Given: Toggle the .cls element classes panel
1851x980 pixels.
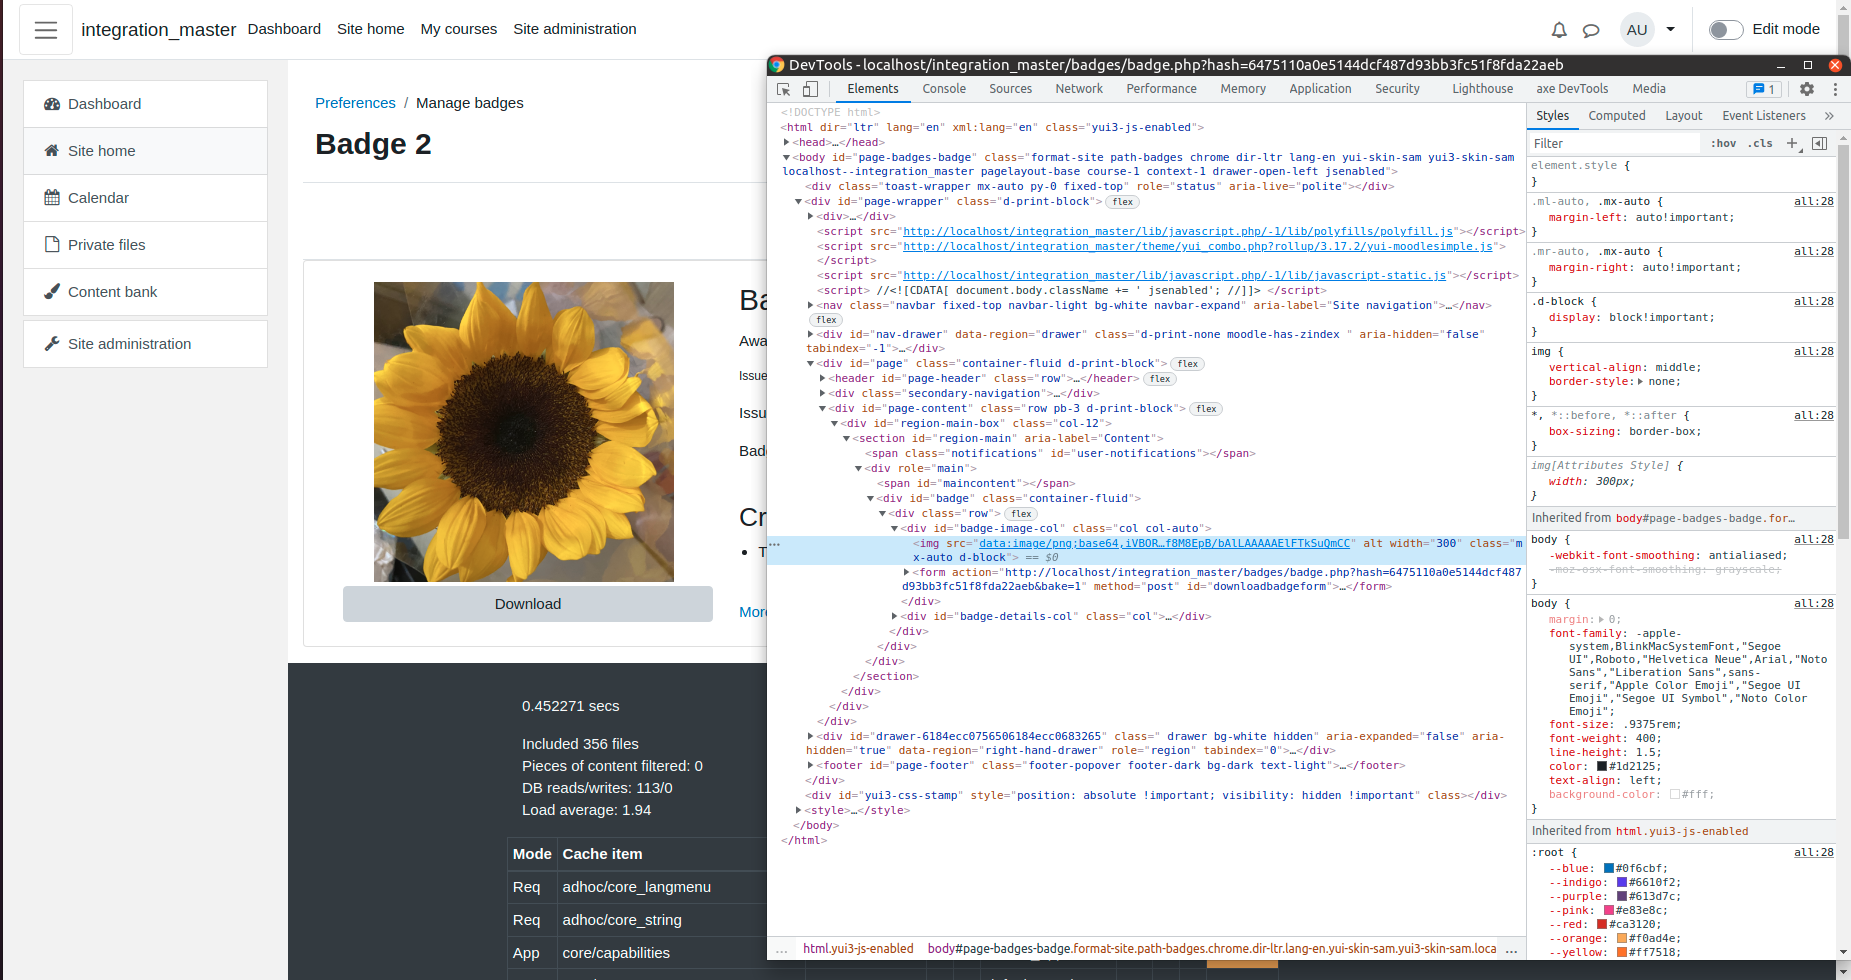Looking at the screenshot, I should (x=1761, y=144).
